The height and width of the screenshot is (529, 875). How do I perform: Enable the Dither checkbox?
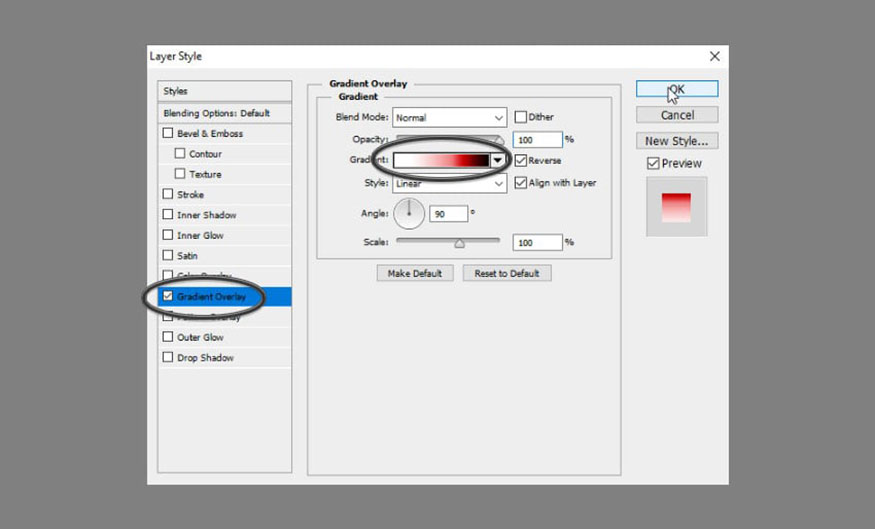coord(521,117)
